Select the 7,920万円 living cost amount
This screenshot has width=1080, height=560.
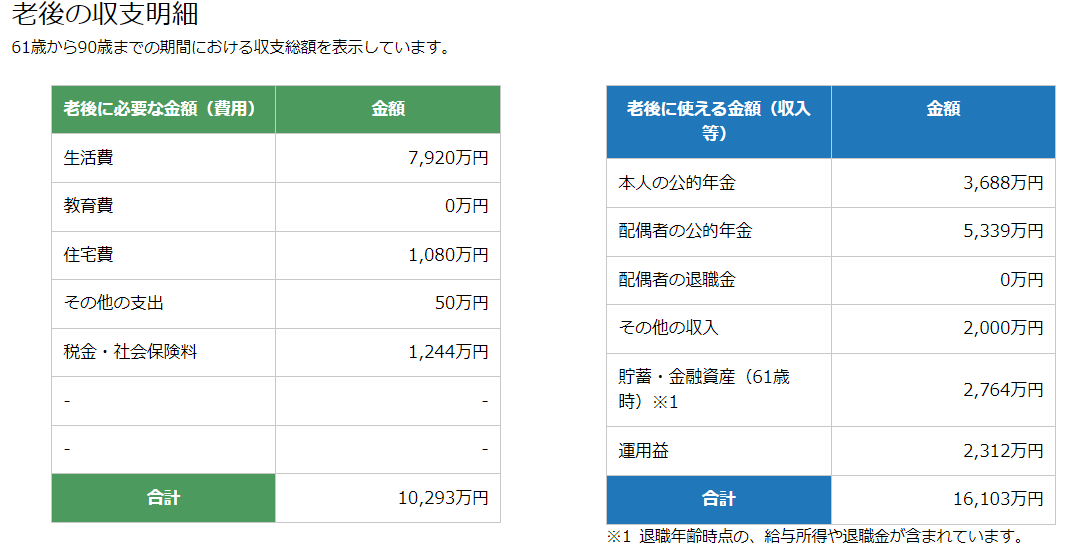coord(448,158)
